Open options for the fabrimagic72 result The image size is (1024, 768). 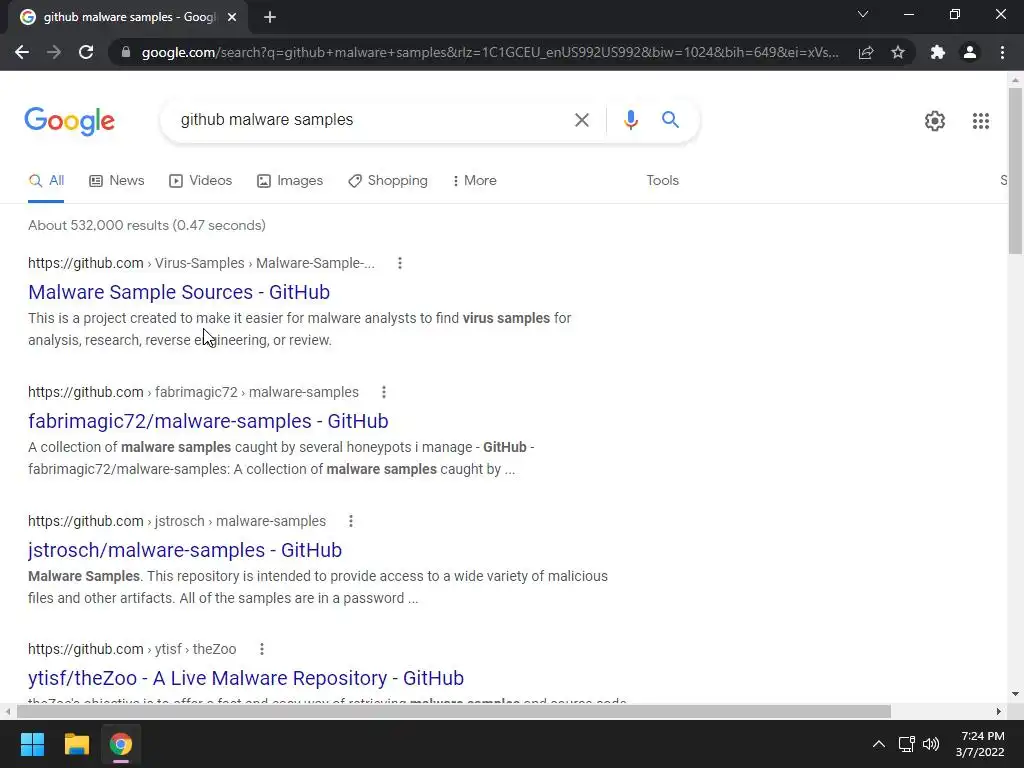tap(383, 392)
